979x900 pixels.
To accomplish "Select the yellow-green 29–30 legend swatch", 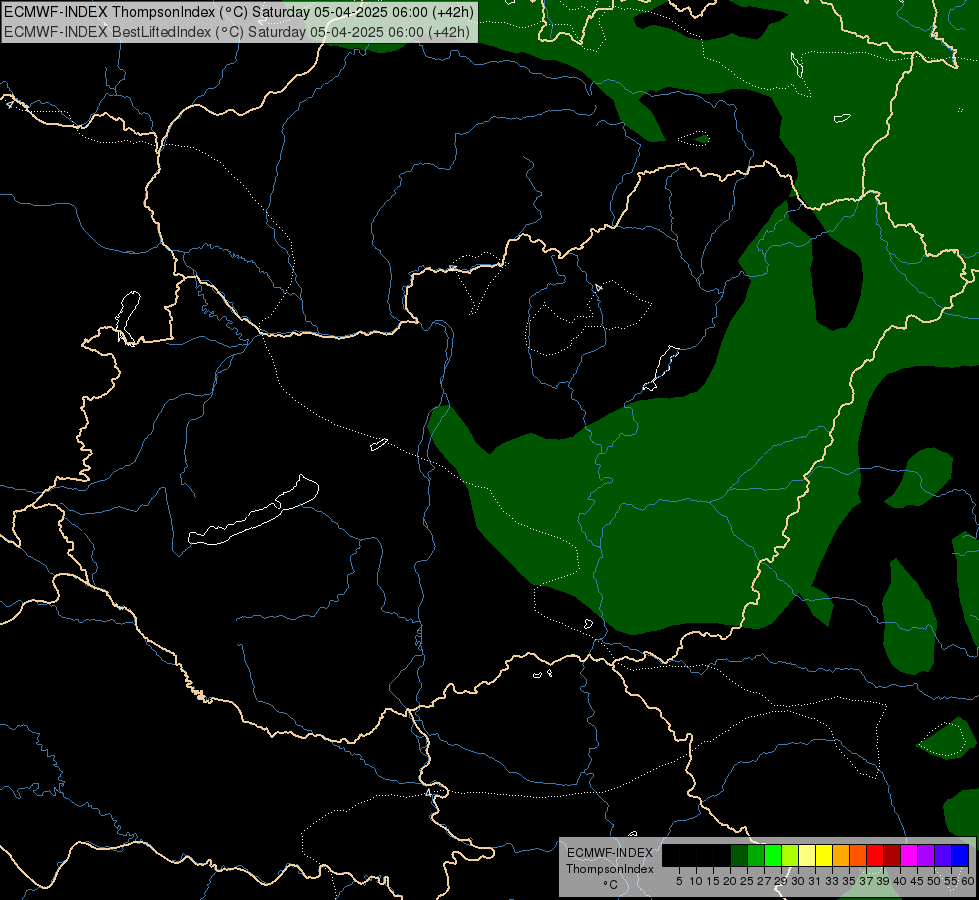I will pyautogui.click(x=790, y=855).
